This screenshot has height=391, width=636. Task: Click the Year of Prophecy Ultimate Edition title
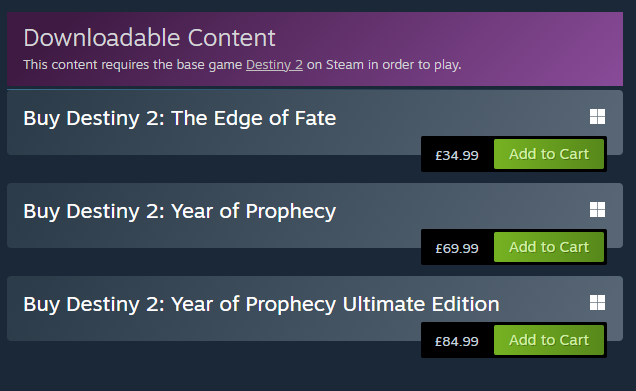(x=261, y=304)
